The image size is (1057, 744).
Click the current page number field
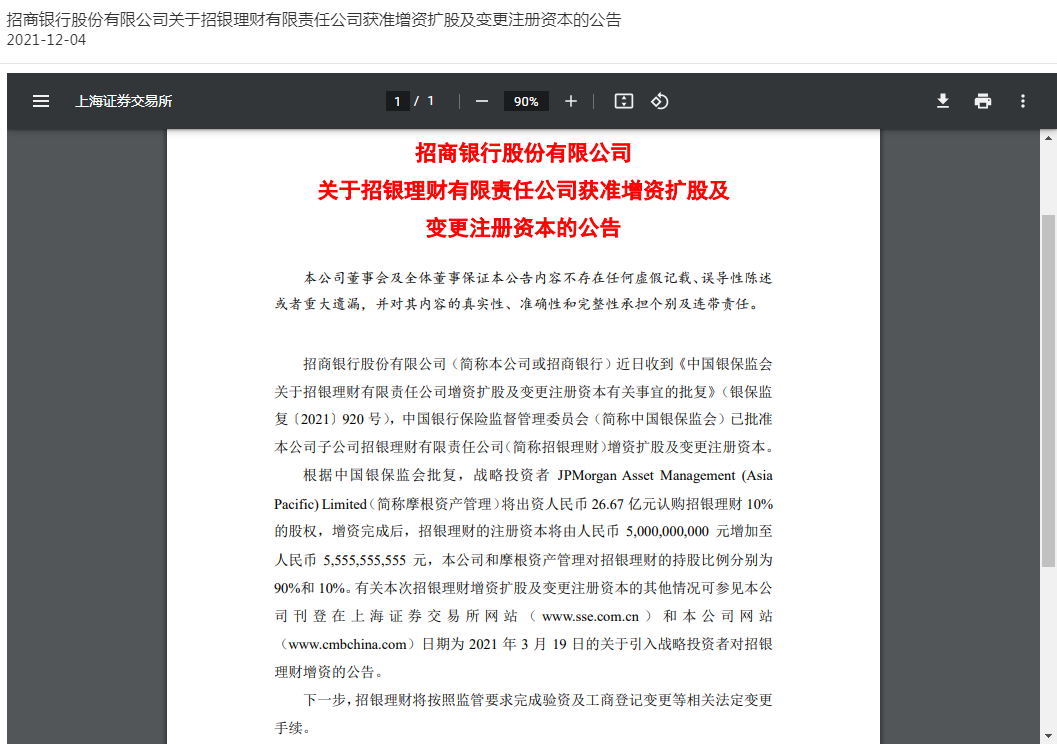pos(397,101)
